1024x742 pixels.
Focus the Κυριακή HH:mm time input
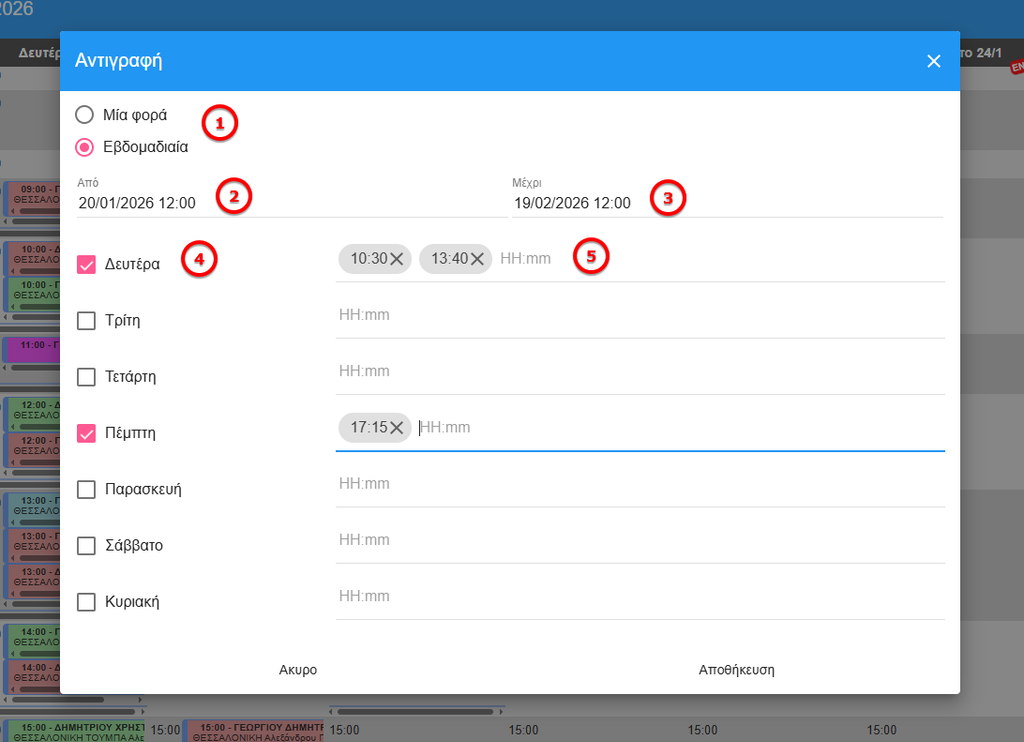tap(640, 596)
